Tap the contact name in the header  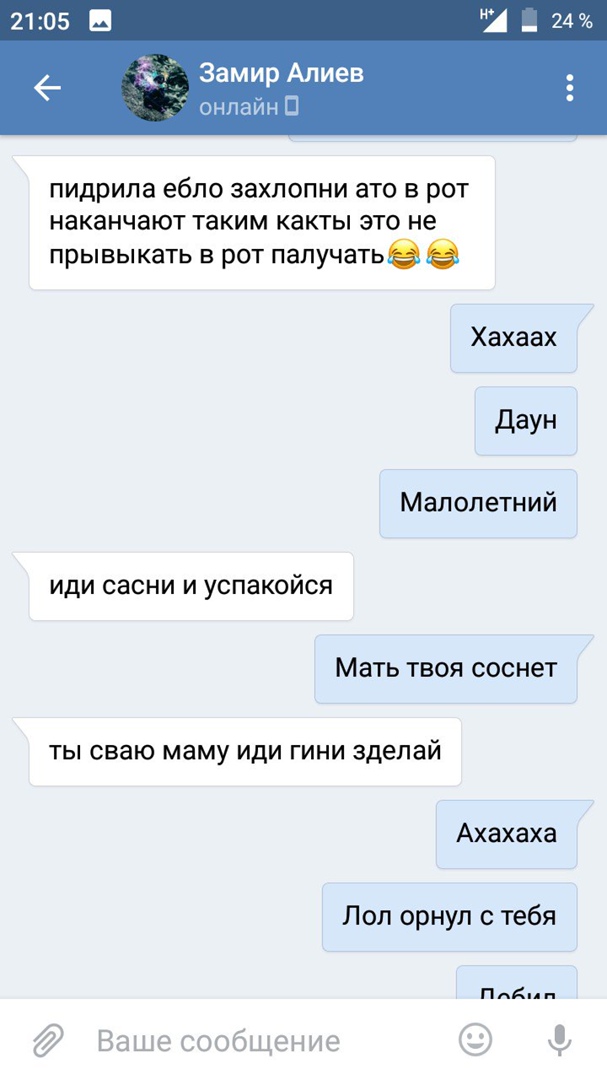(281, 73)
